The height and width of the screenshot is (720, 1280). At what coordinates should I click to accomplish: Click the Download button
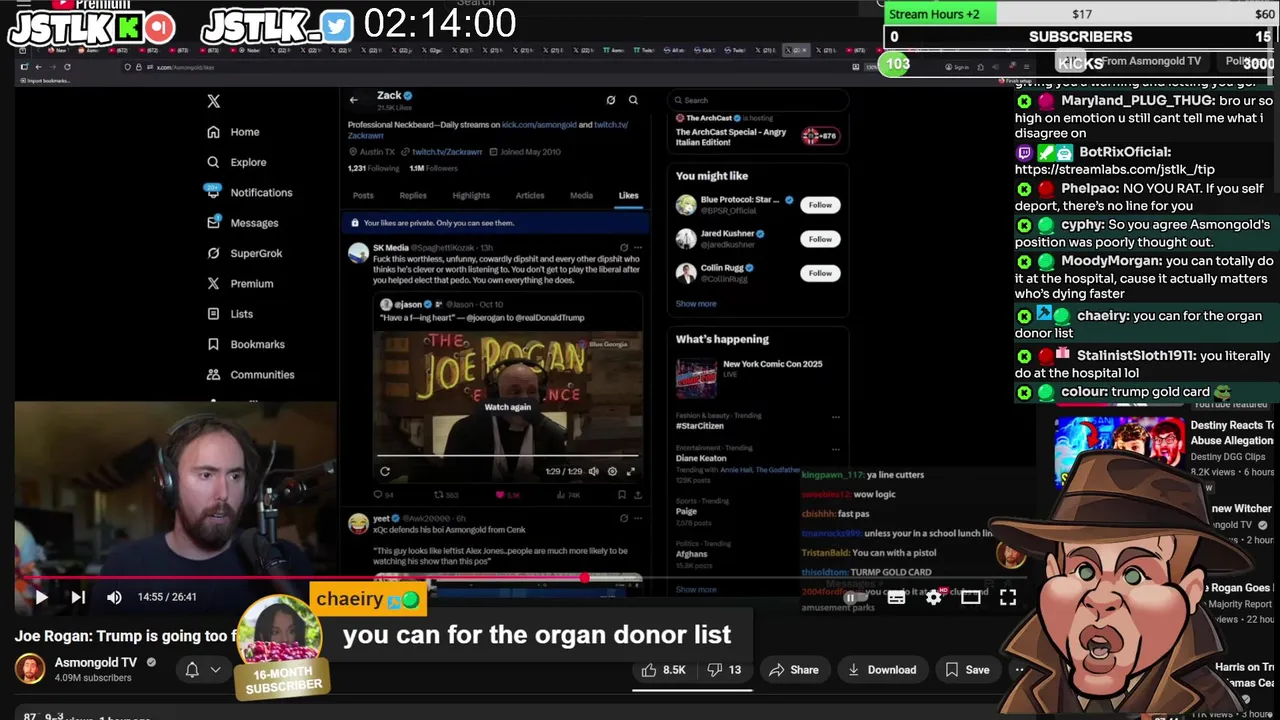coord(882,670)
